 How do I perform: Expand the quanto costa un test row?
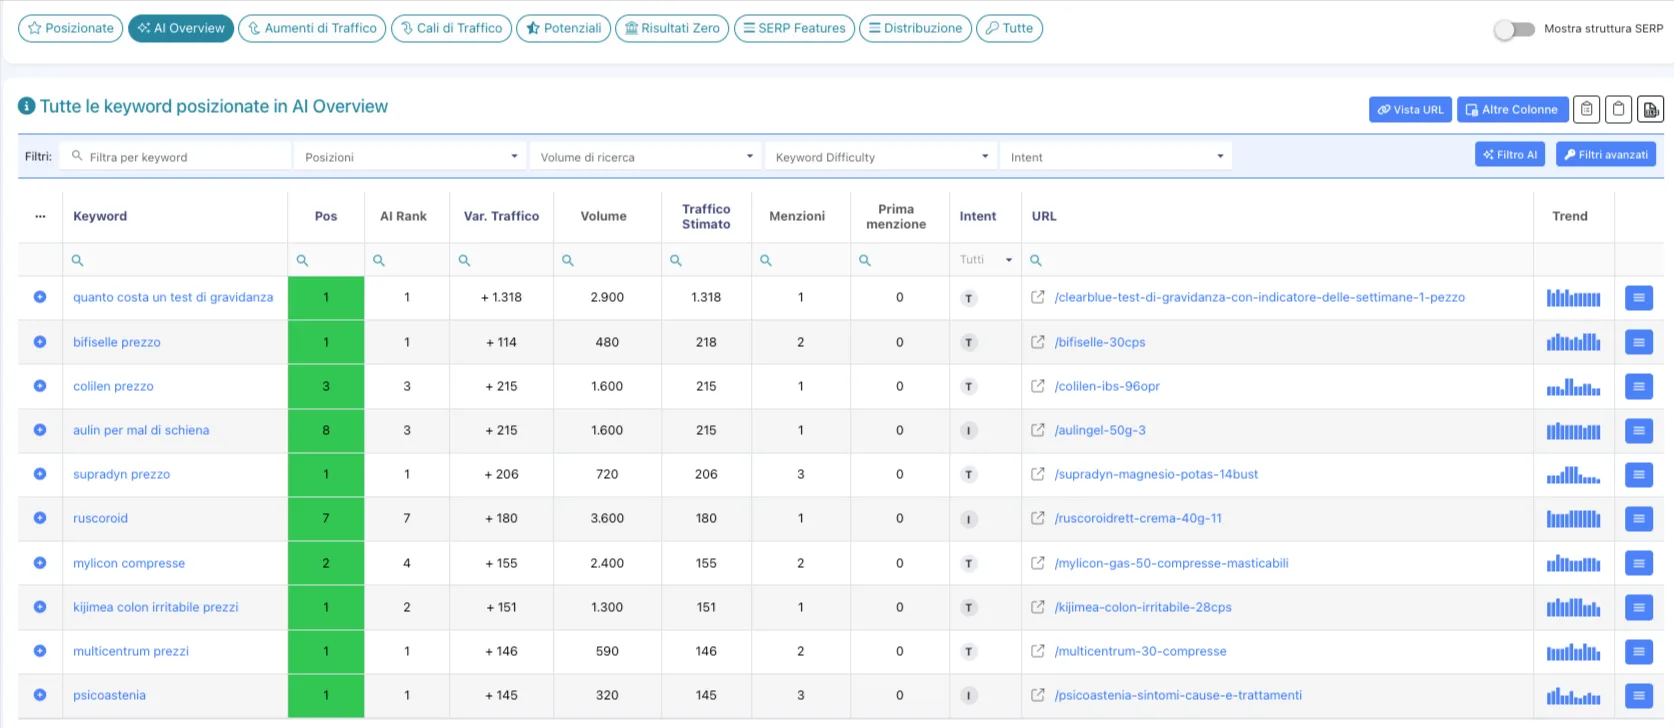click(x=40, y=297)
